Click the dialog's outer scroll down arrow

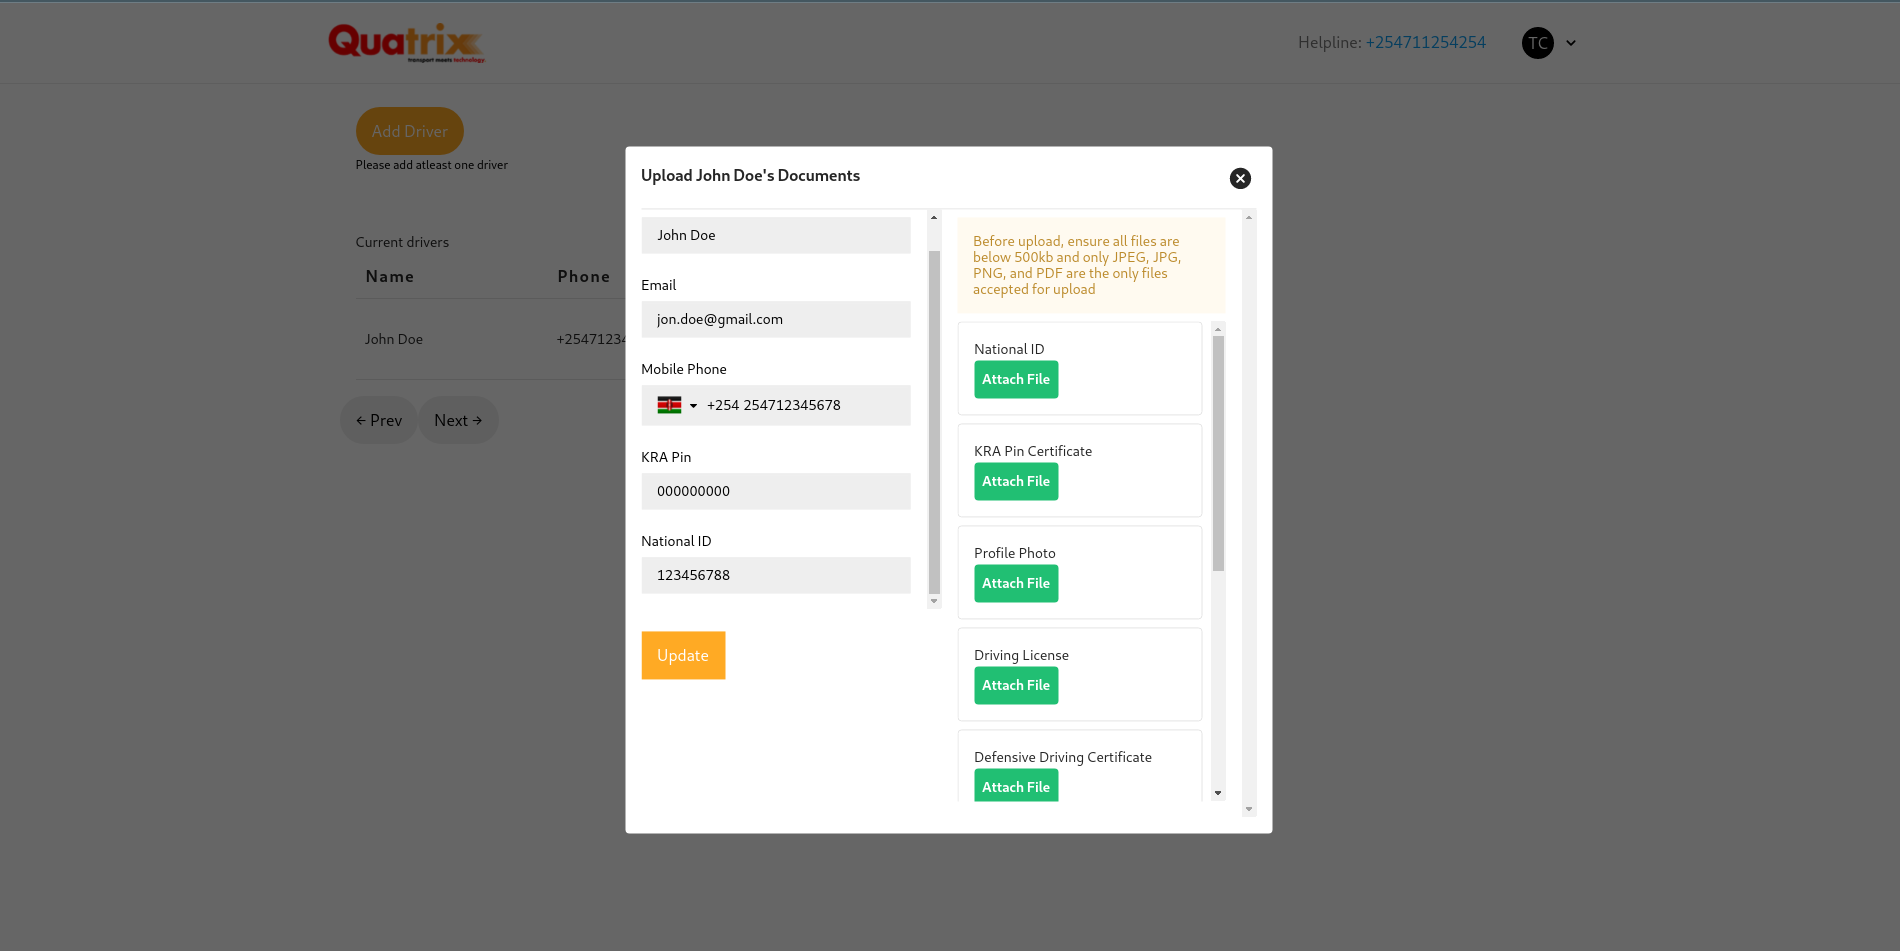[1249, 809]
